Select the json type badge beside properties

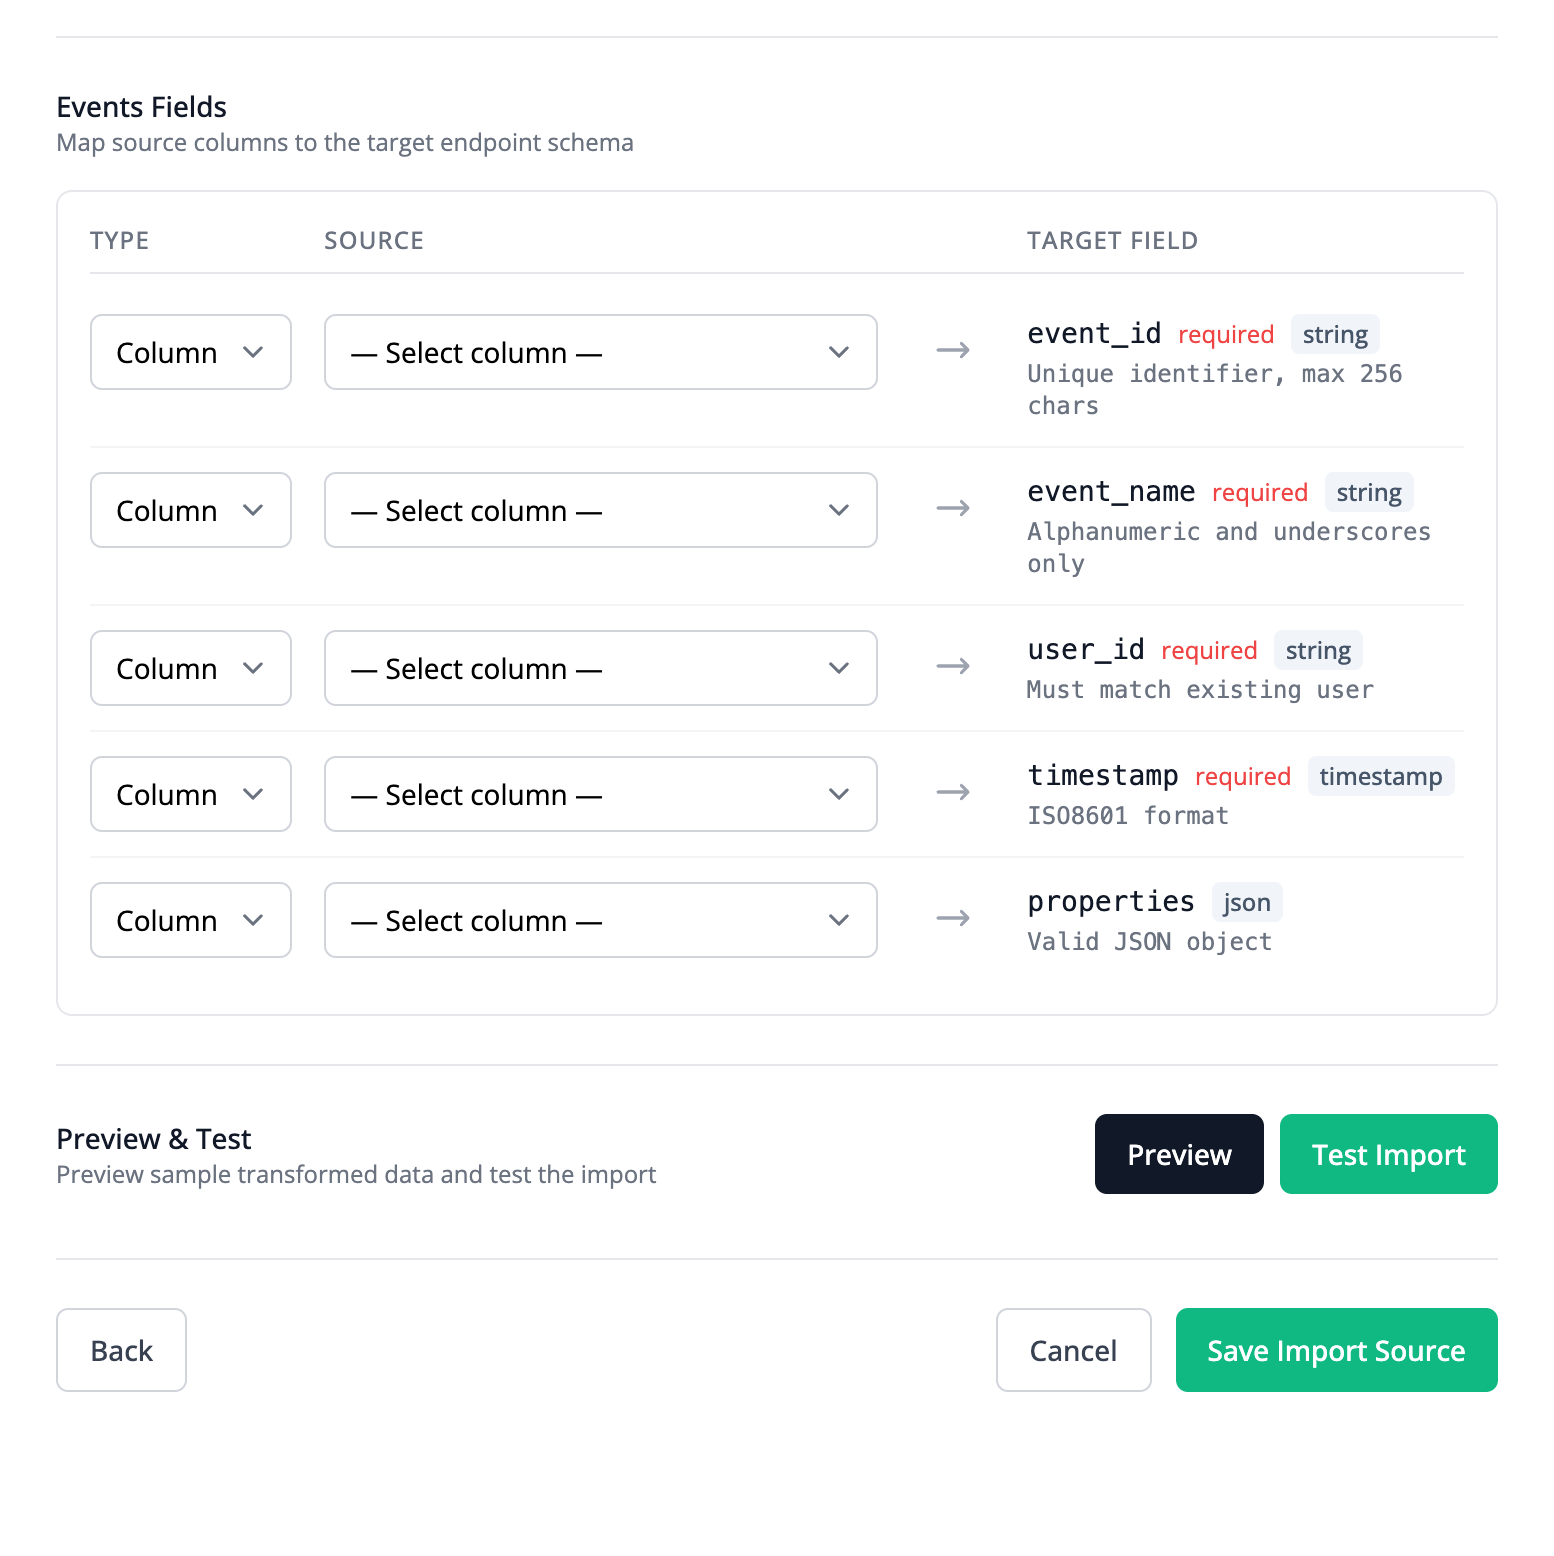pos(1246,902)
